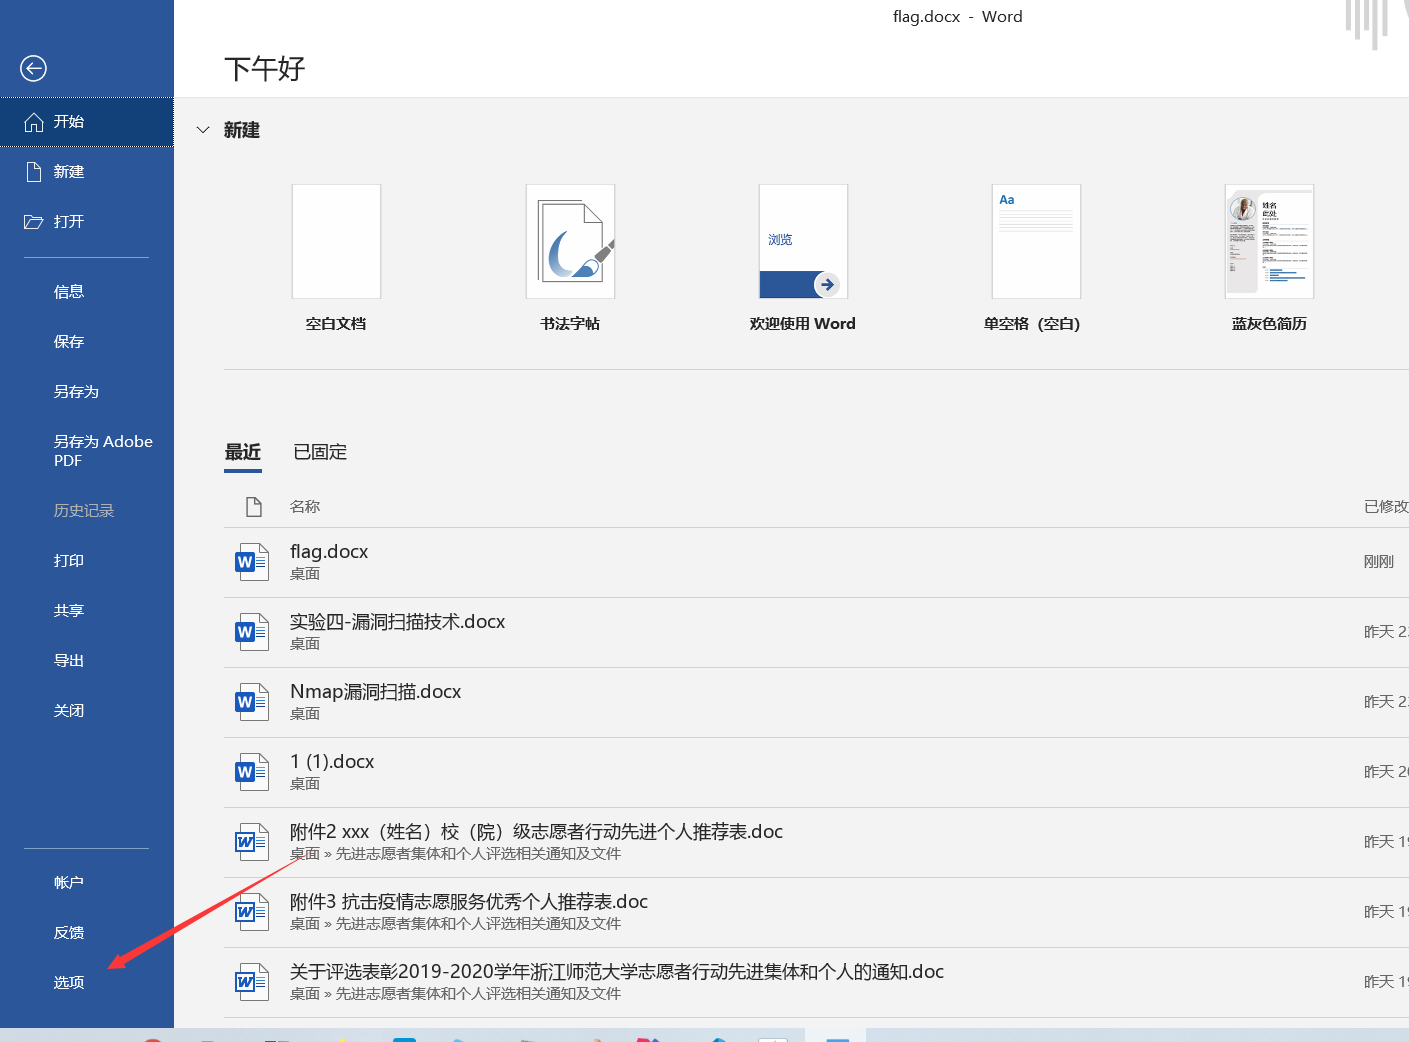
Task: Click the Word icon for 实验四-漏洞扫描技术.docx
Action: pos(251,632)
